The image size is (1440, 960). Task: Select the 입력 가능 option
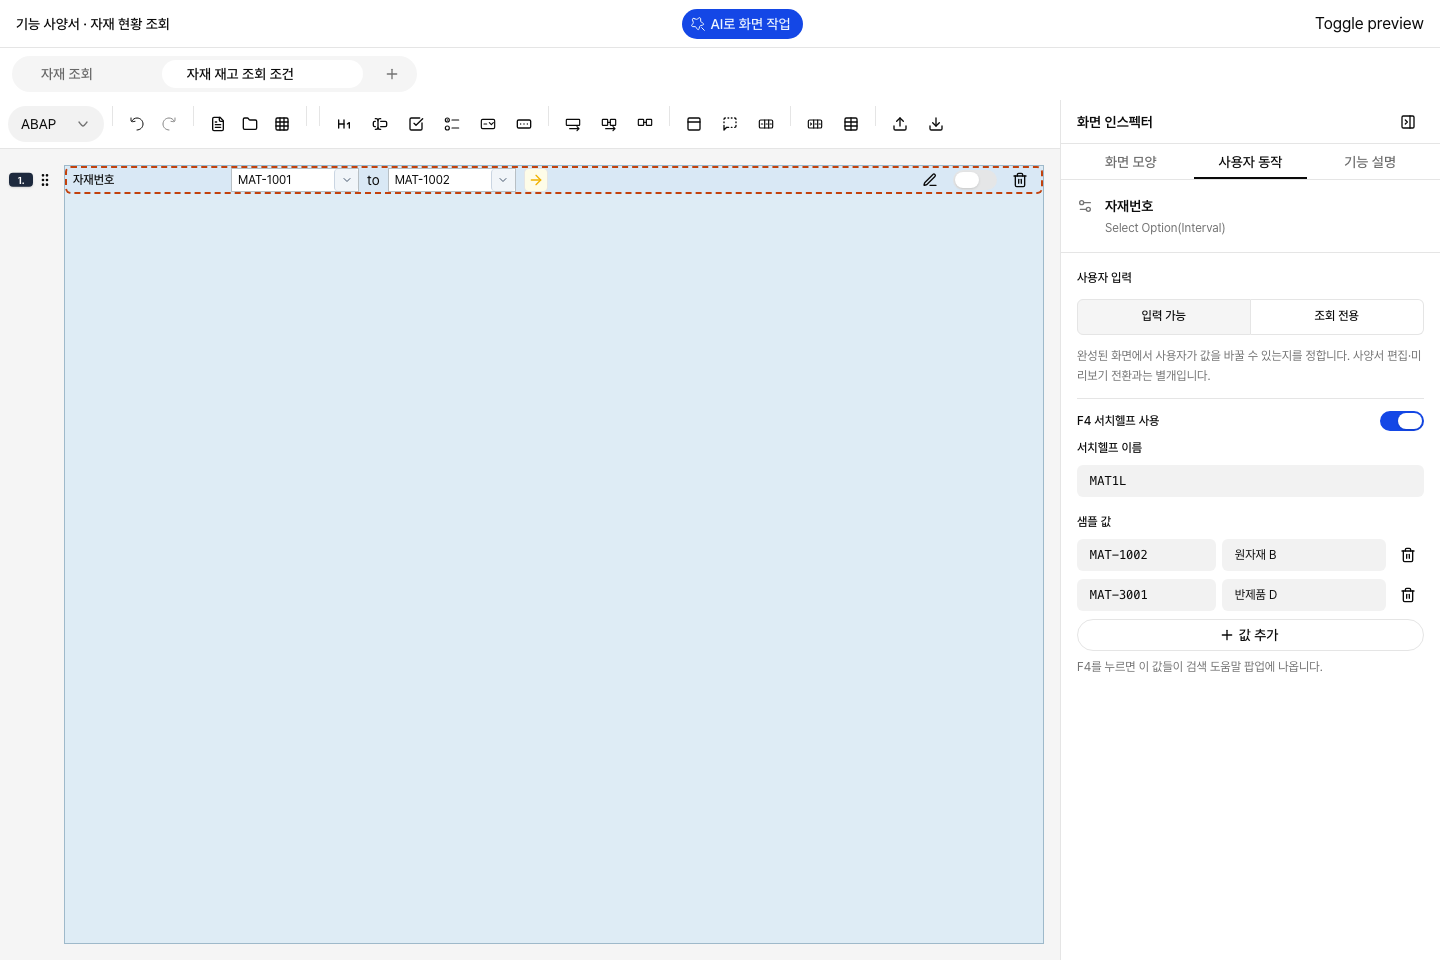point(1164,316)
